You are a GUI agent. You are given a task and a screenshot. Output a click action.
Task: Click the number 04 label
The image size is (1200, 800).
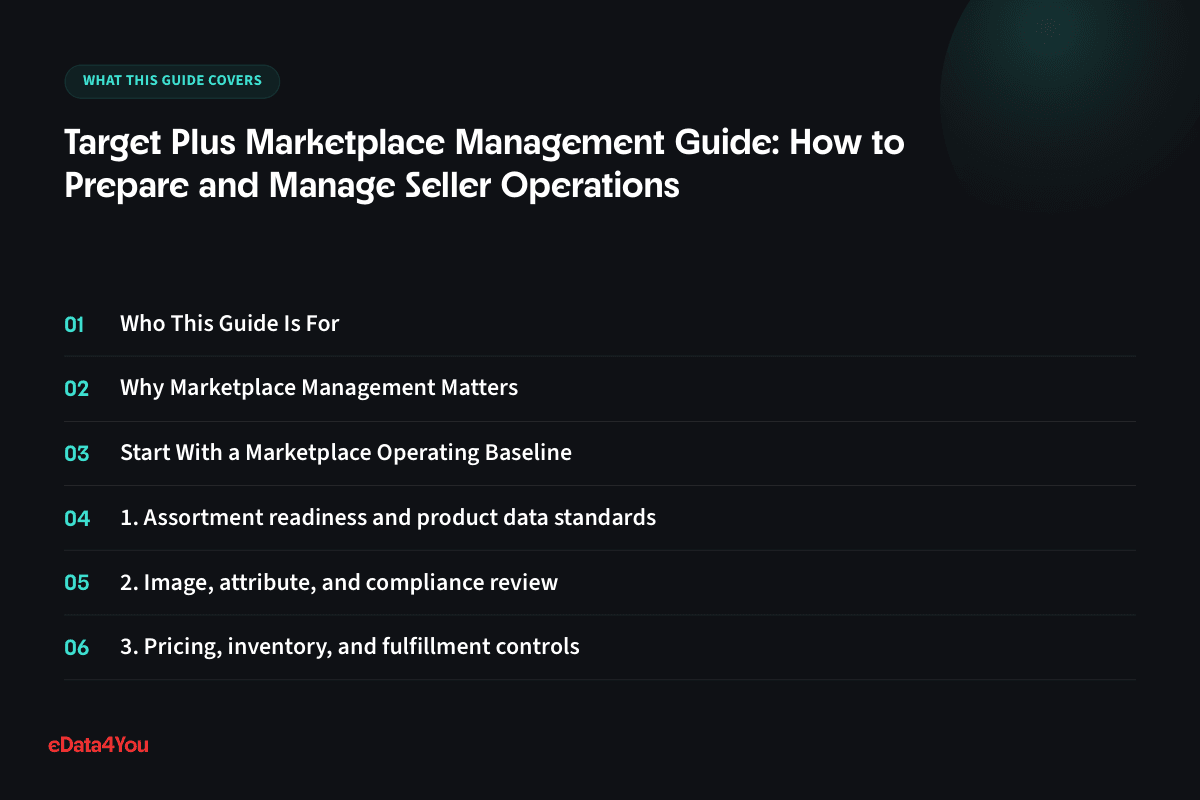click(x=77, y=518)
